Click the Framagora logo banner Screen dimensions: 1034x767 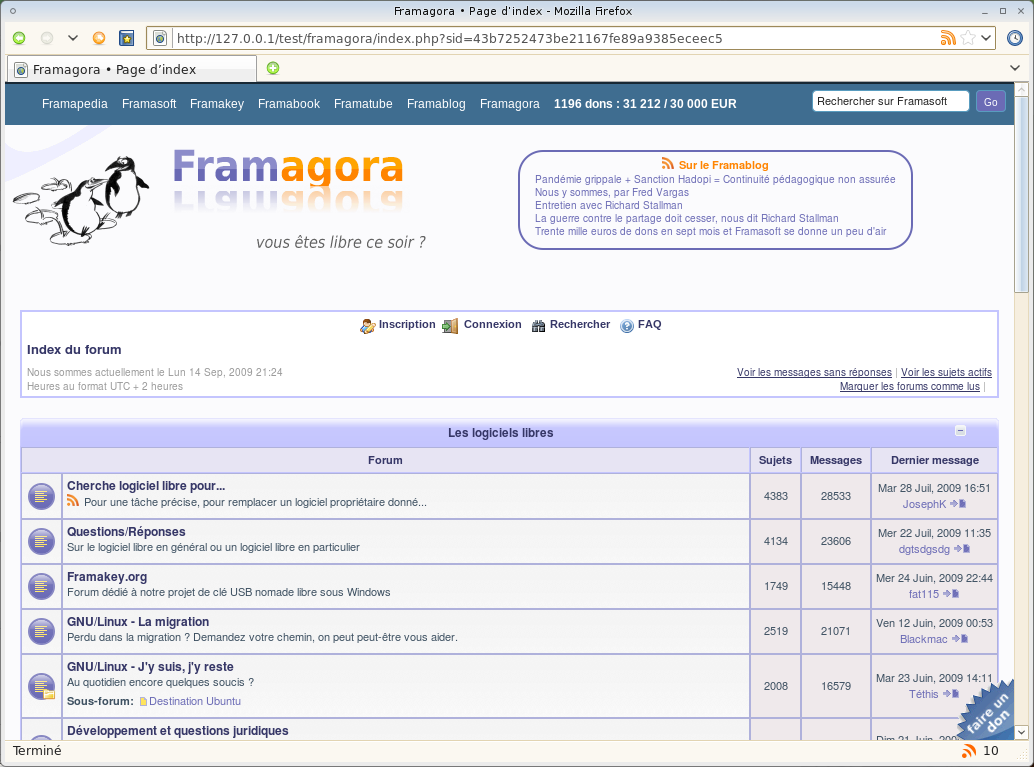tap(288, 179)
